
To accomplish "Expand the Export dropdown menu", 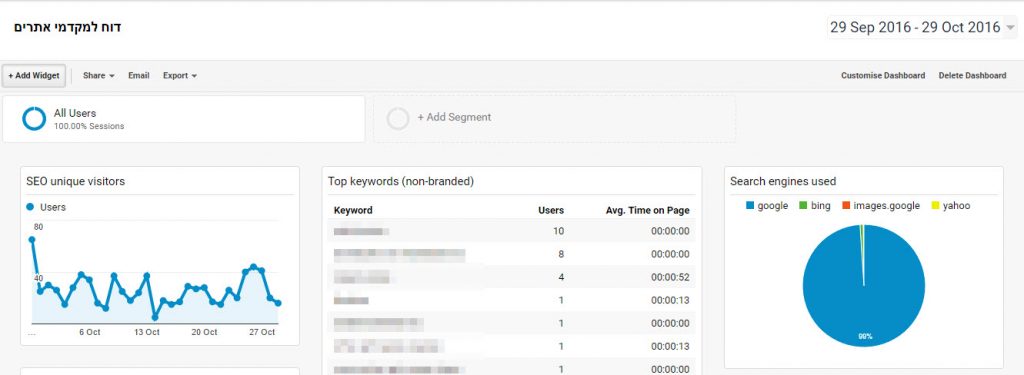I will (180, 76).
